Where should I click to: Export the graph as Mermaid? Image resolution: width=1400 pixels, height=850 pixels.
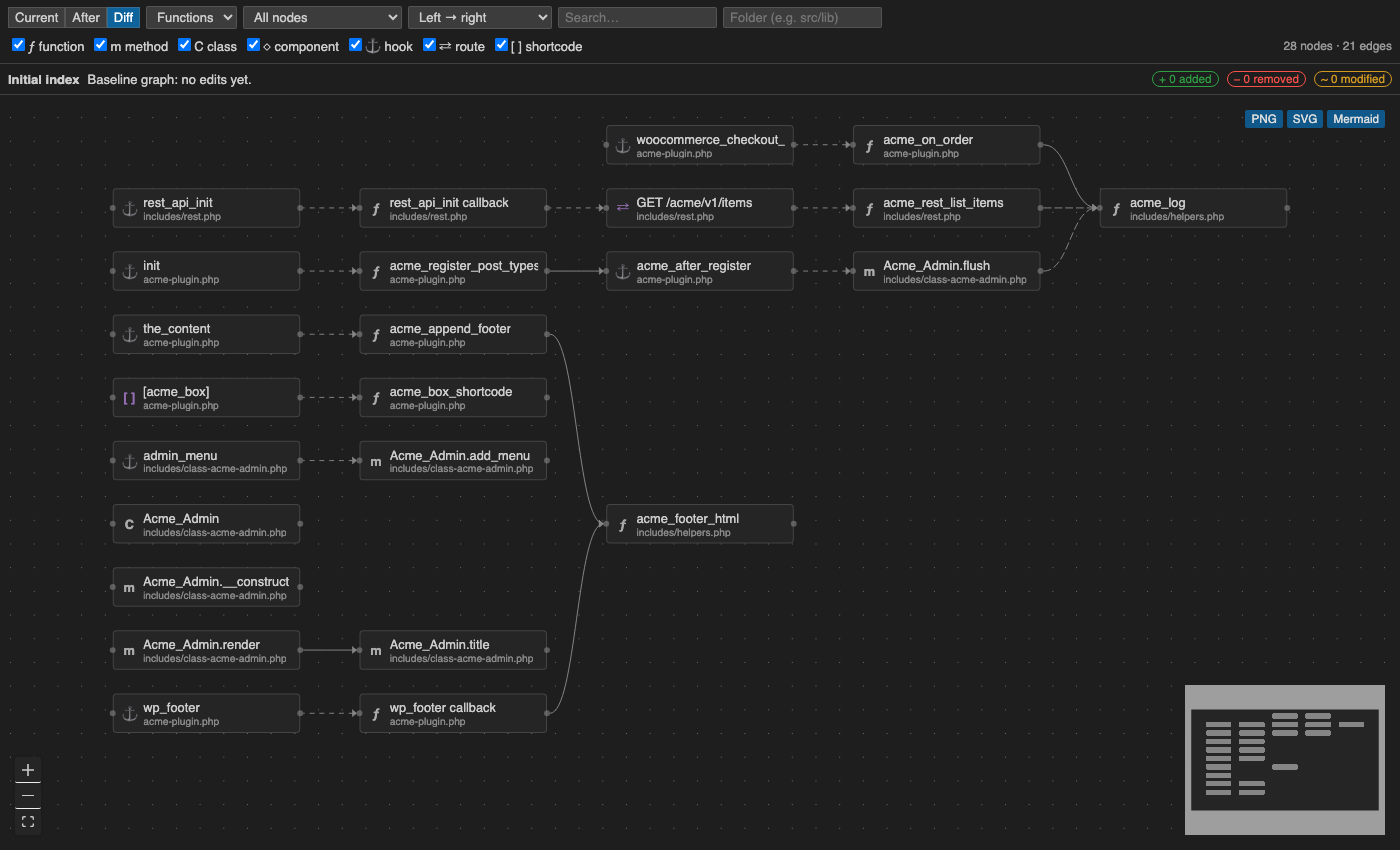(x=1356, y=119)
